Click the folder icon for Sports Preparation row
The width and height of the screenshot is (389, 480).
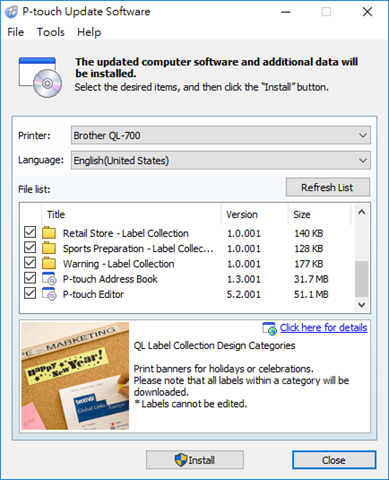49,248
